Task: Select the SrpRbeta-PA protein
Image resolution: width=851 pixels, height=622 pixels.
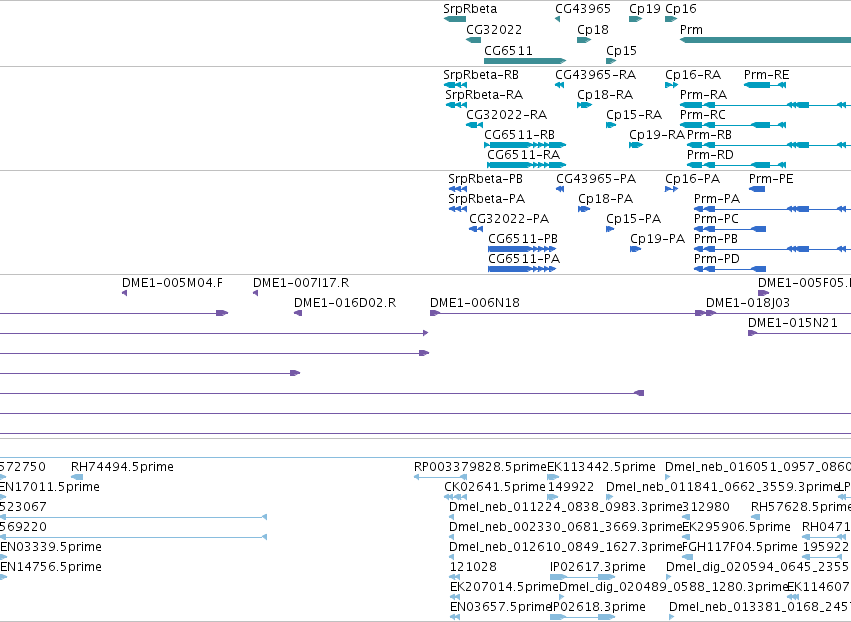Action: (458, 209)
